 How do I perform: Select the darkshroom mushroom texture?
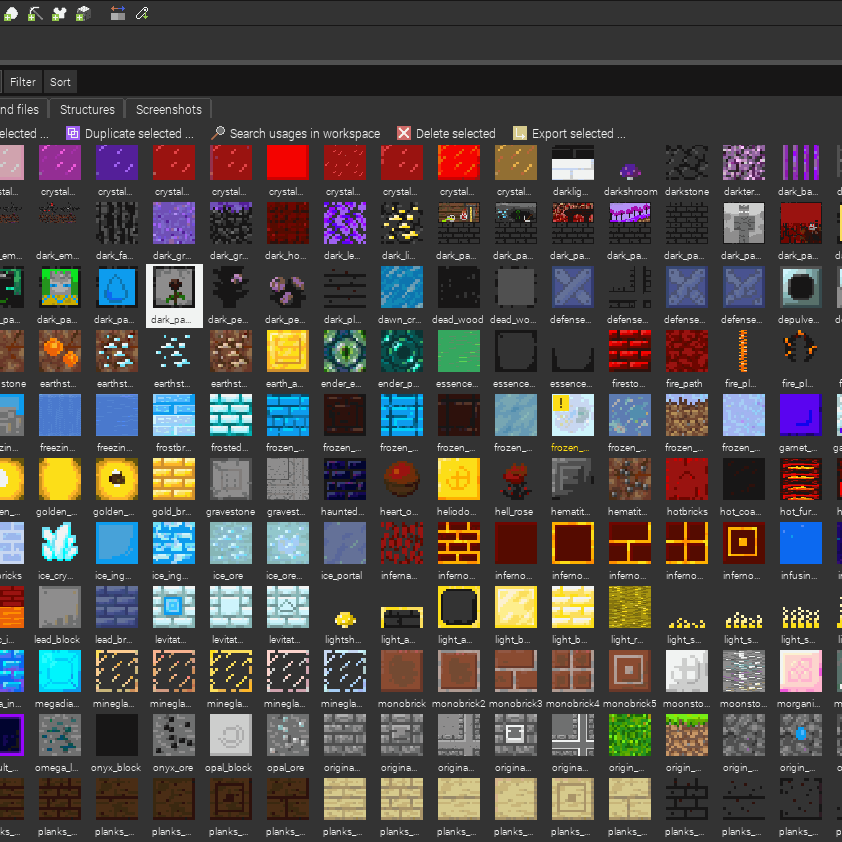pyautogui.click(x=630, y=171)
